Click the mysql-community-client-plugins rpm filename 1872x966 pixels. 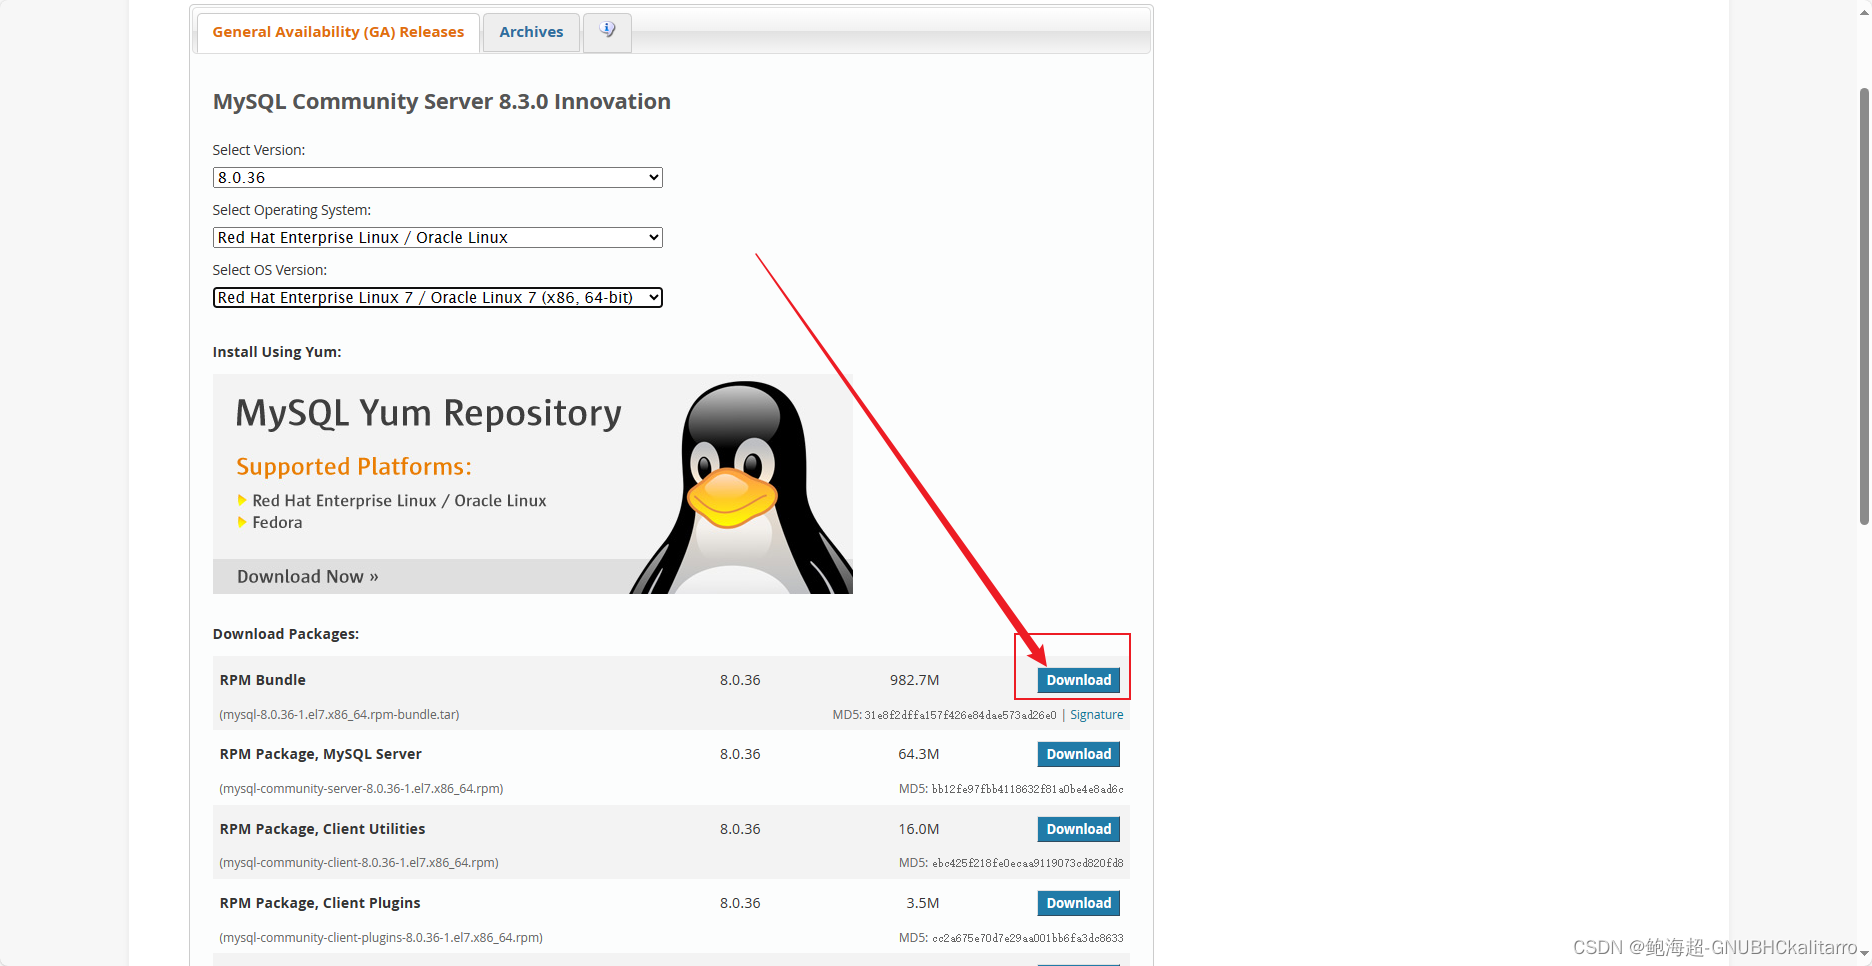point(381,938)
